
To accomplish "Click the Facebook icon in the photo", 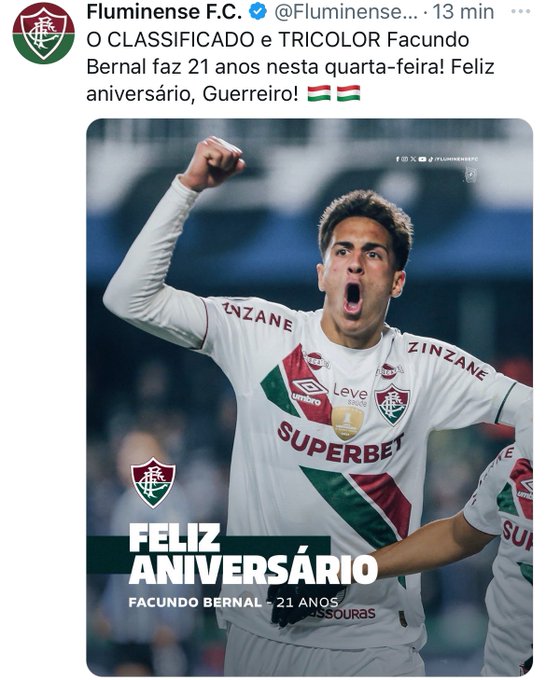I will 397,159.
